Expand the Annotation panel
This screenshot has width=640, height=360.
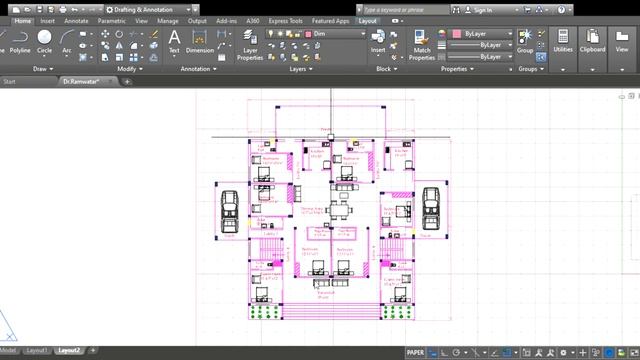[198, 69]
